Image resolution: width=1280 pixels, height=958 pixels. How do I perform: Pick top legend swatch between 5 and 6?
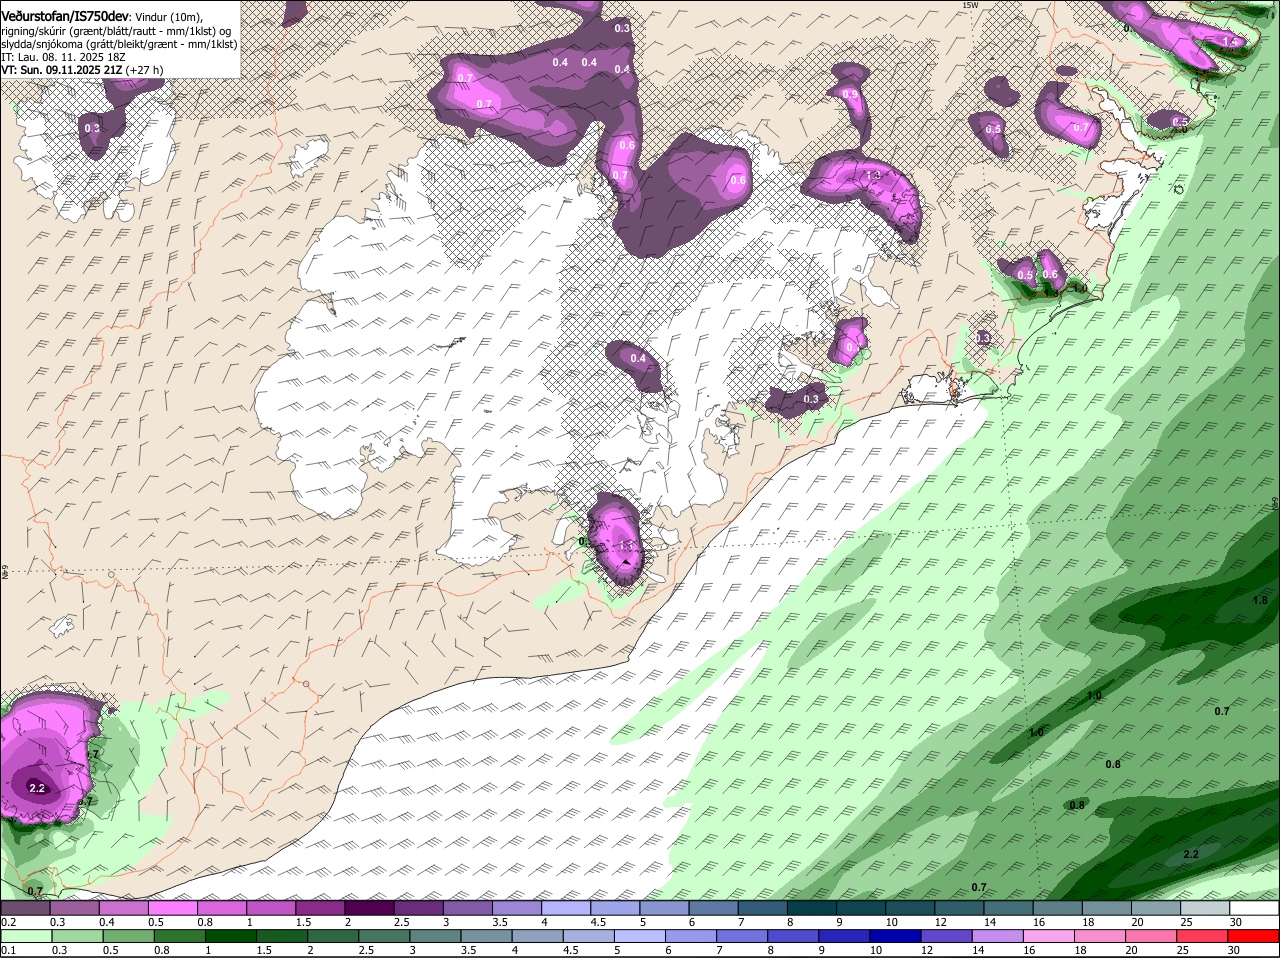pyautogui.click(x=665, y=908)
